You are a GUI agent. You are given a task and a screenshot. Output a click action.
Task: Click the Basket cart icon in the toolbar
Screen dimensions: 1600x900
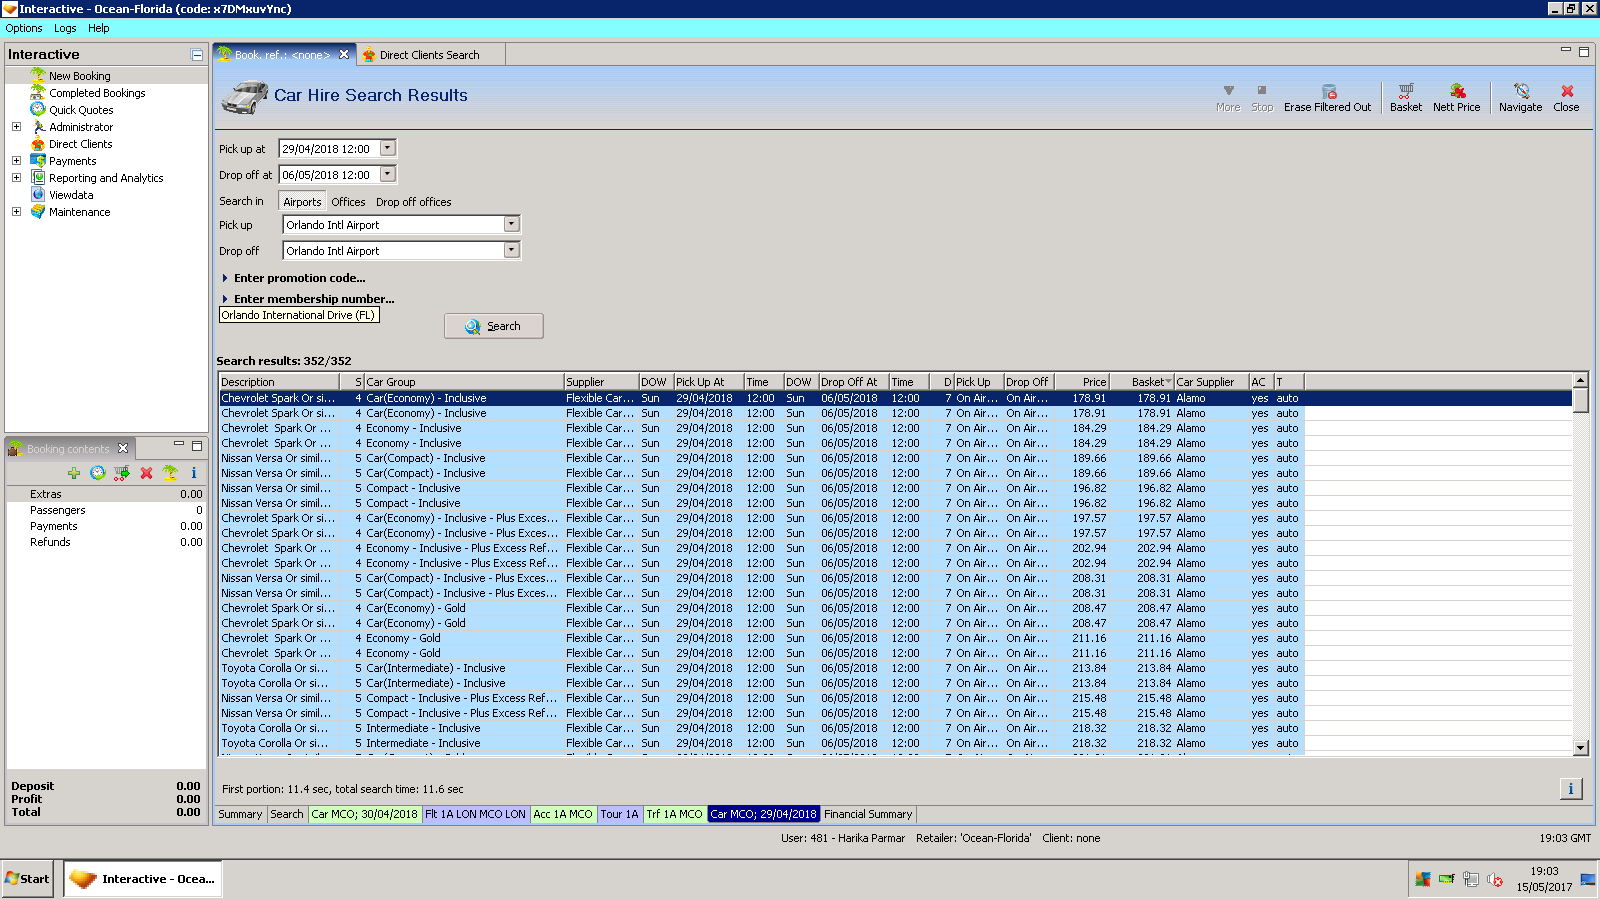click(x=1405, y=91)
